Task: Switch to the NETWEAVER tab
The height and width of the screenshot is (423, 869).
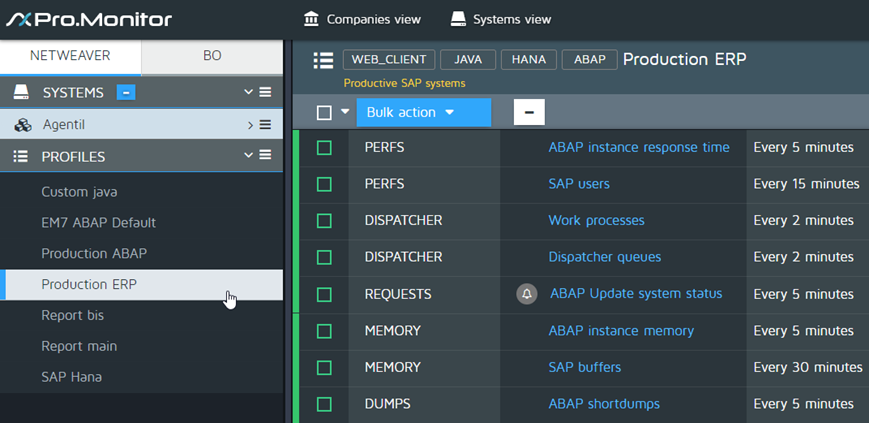Action: click(70, 56)
